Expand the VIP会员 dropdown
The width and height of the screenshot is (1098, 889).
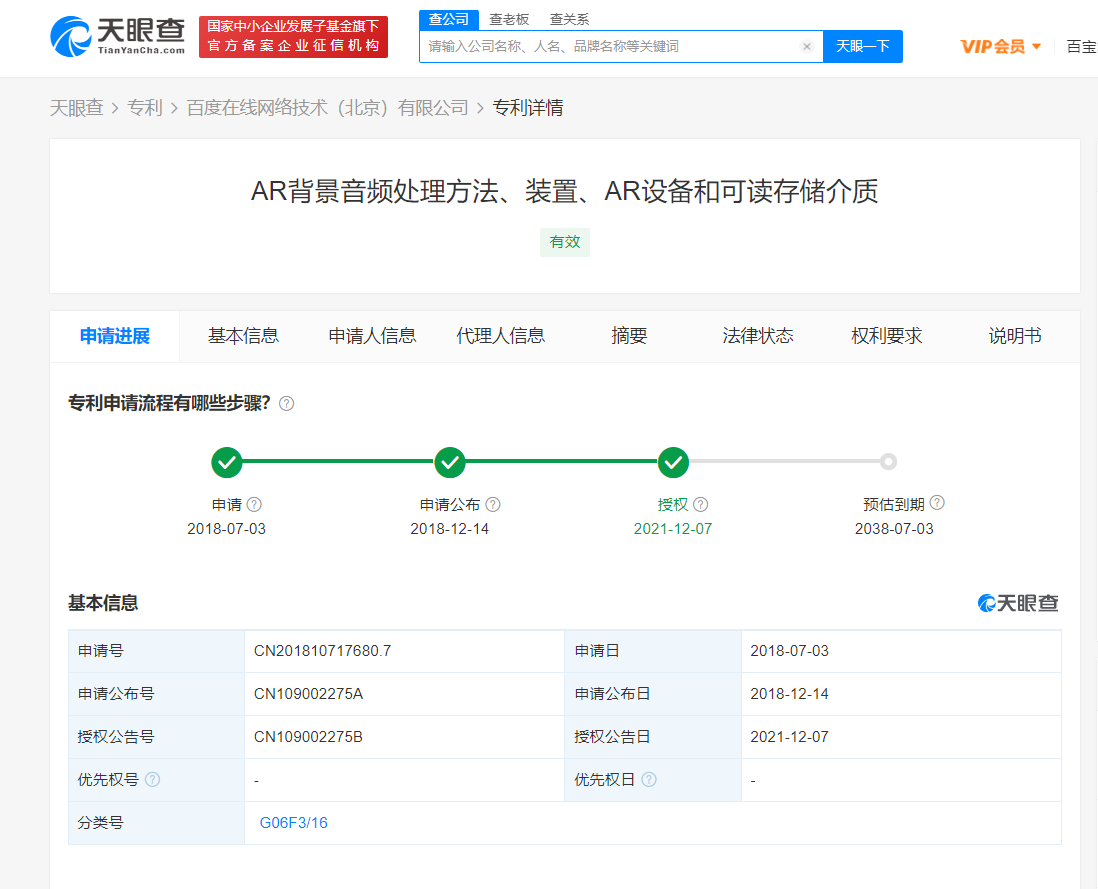[1001, 47]
